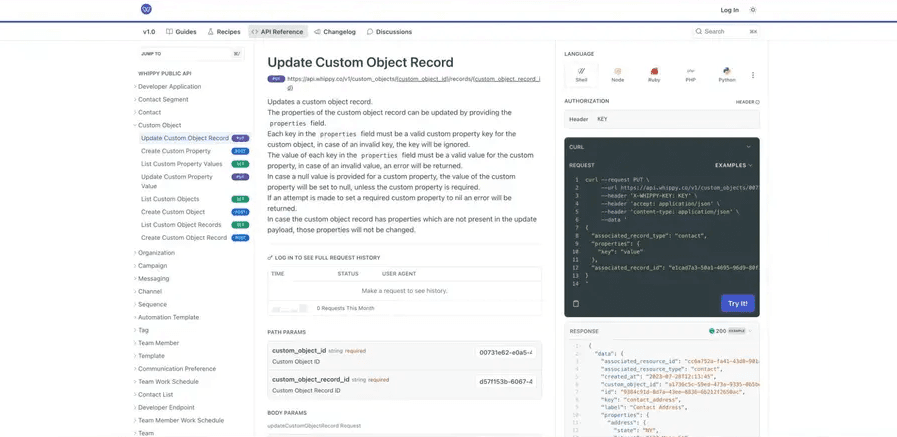Select the Node language icon
897x437 pixels.
tap(618, 75)
